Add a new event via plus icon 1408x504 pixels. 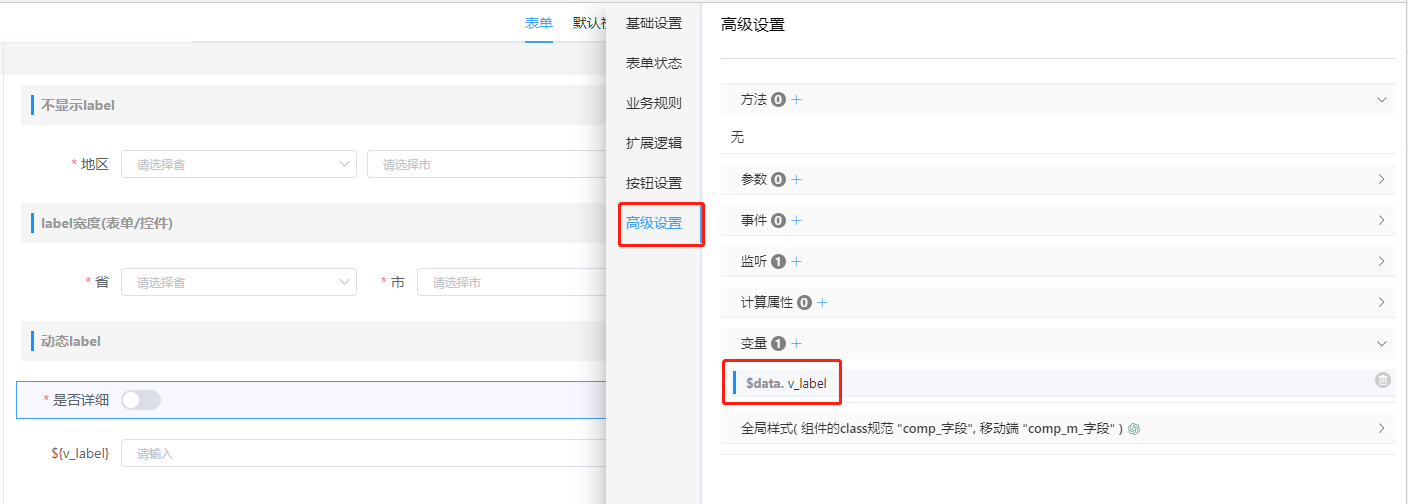click(x=797, y=220)
